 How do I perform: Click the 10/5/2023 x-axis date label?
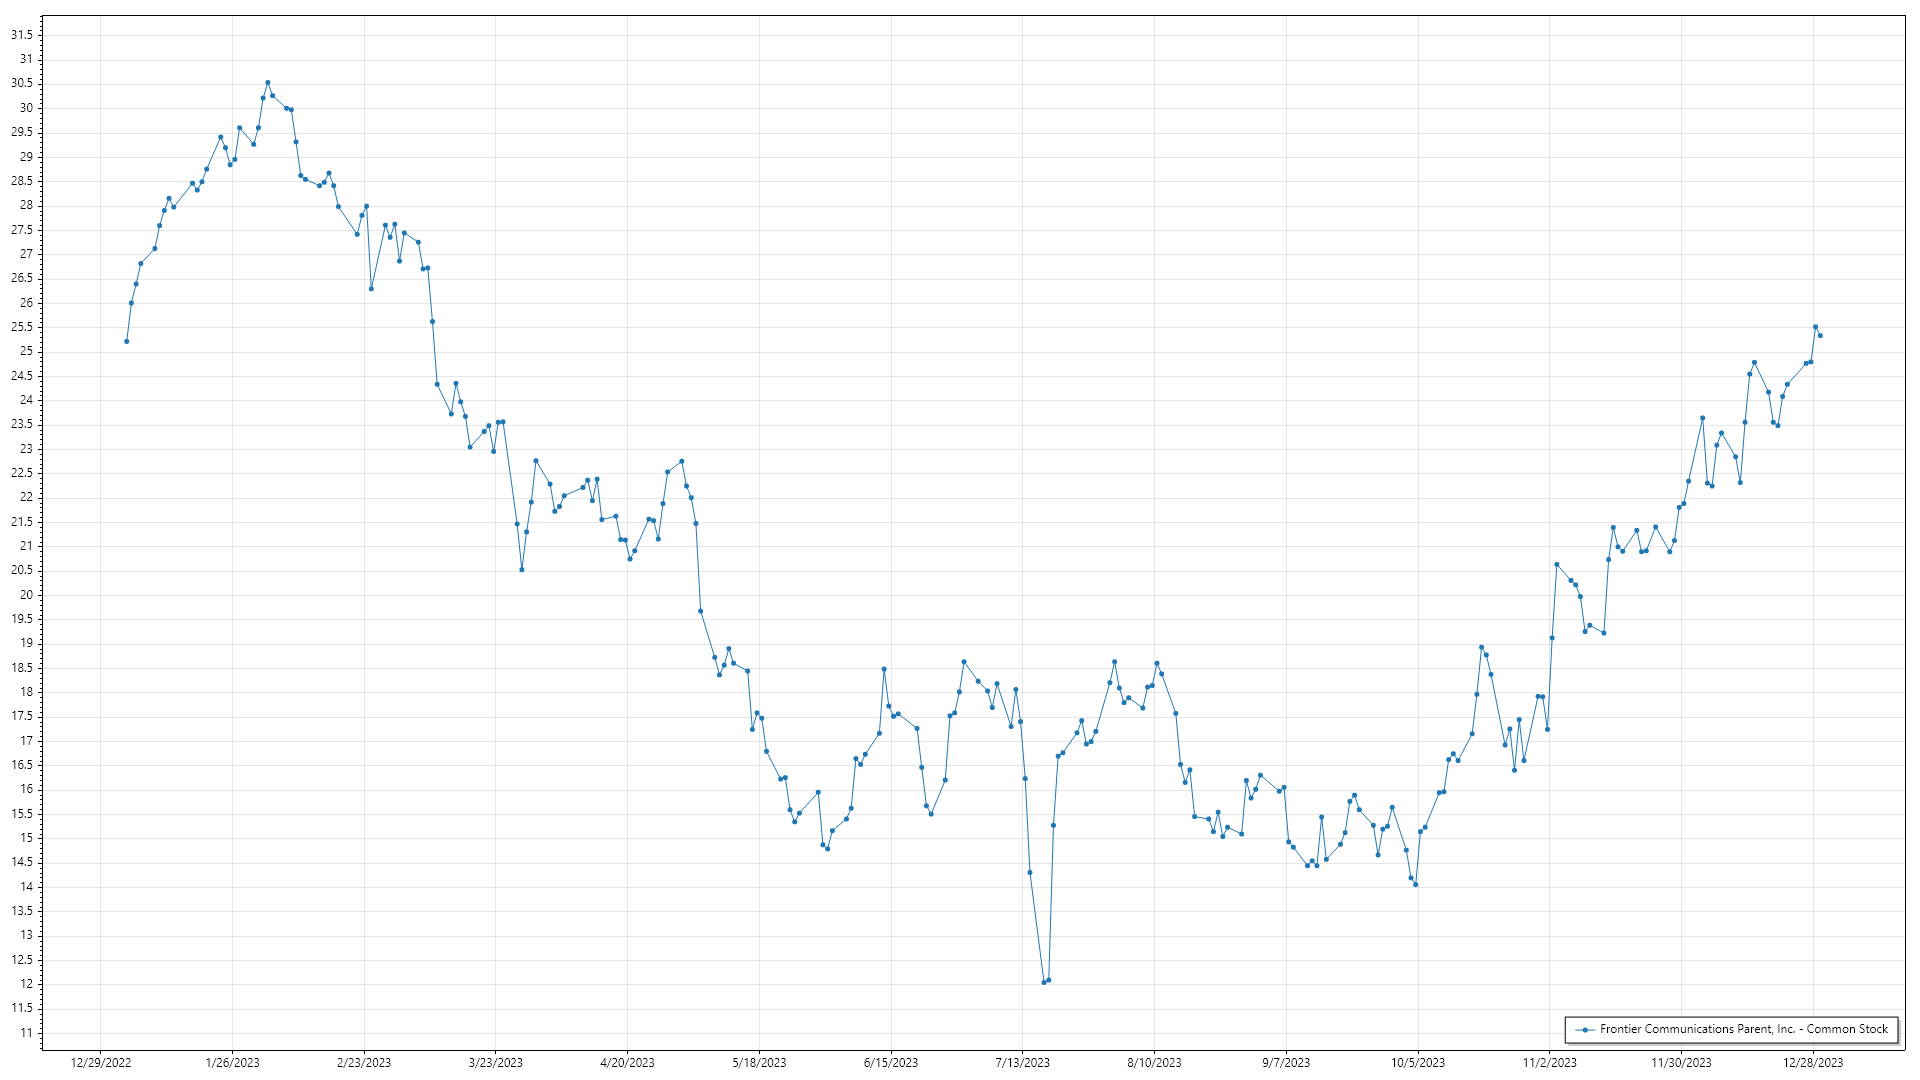(1417, 1062)
